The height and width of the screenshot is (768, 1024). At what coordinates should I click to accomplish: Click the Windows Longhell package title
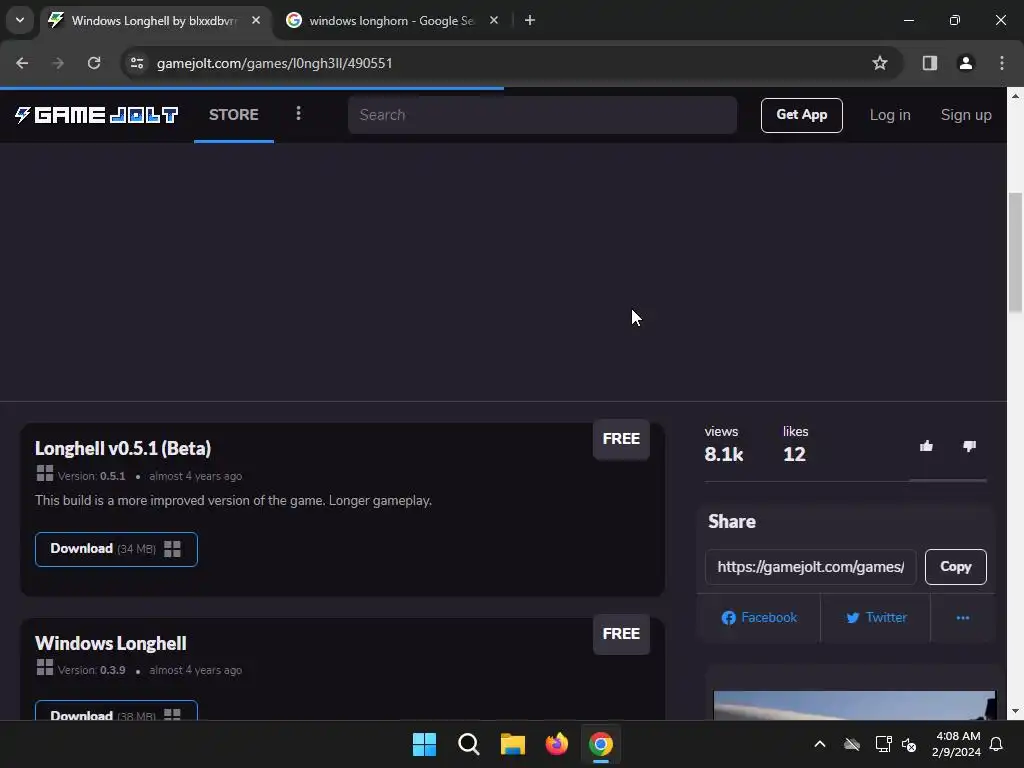point(111,643)
